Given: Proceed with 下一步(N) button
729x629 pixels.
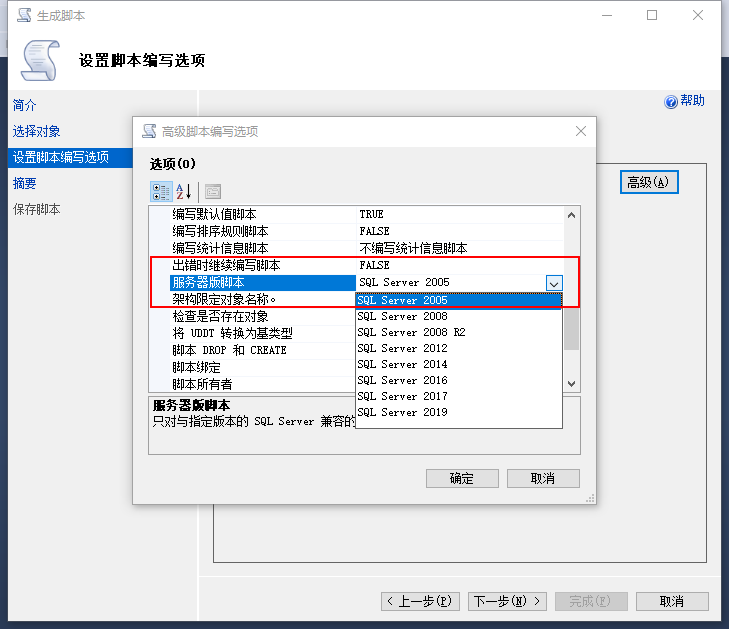Looking at the screenshot, I should coord(507,602).
